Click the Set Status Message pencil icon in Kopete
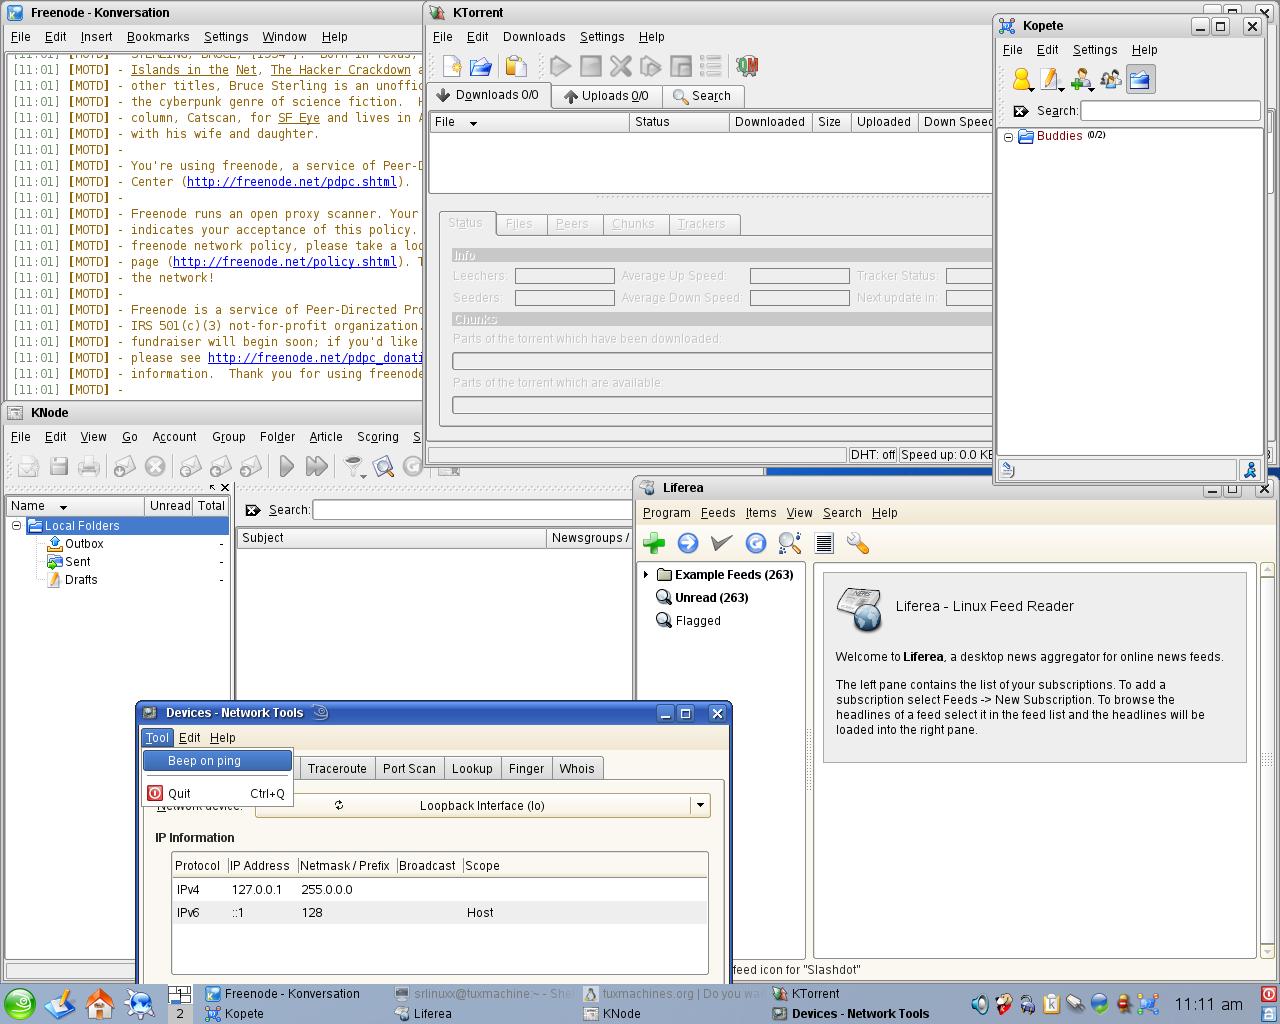The image size is (1280, 1024). pos(1050,80)
